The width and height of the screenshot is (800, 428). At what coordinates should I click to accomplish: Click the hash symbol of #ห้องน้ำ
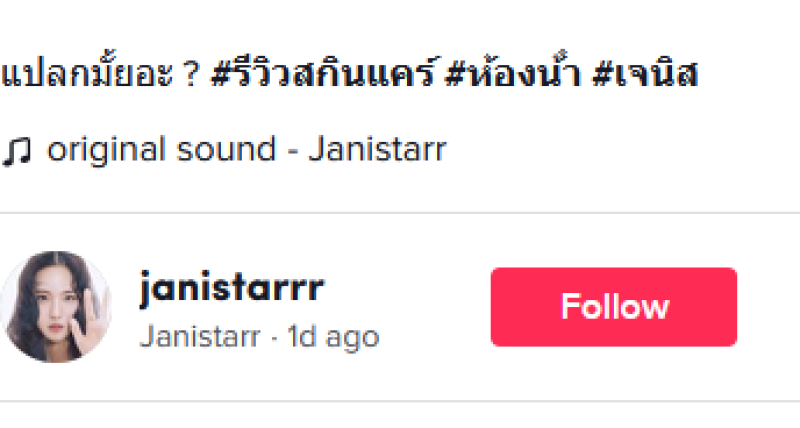coord(455,74)
